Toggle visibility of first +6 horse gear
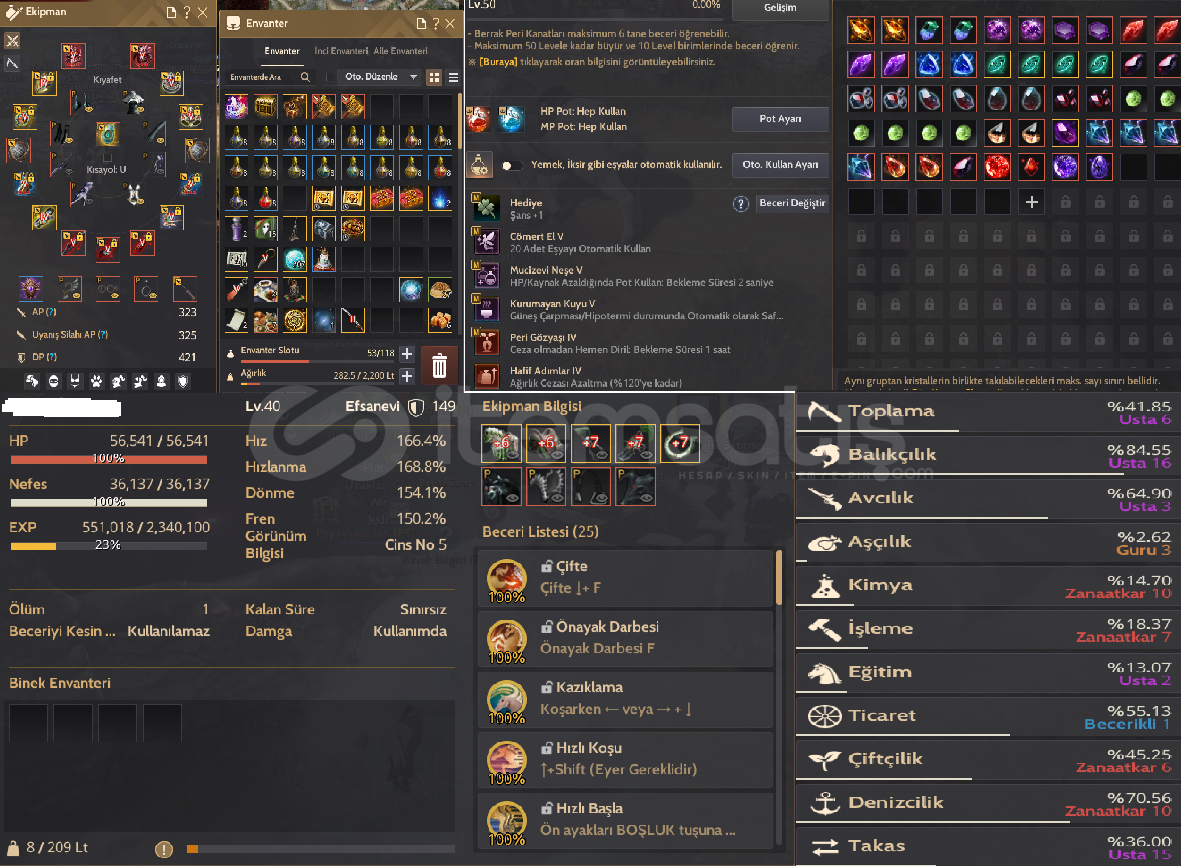The width and height of the screenshot is (1181, 866). tap(512, 455)
